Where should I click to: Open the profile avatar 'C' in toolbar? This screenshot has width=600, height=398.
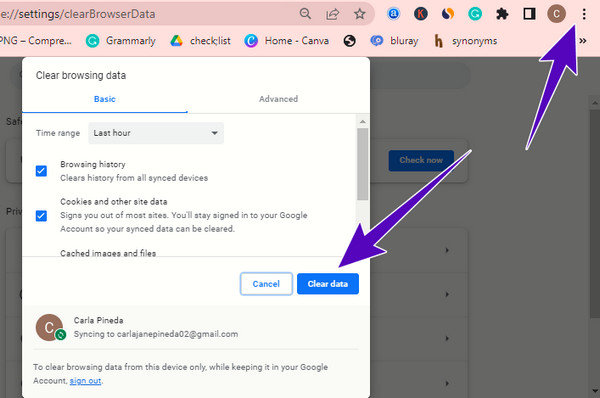click(556, 14)
